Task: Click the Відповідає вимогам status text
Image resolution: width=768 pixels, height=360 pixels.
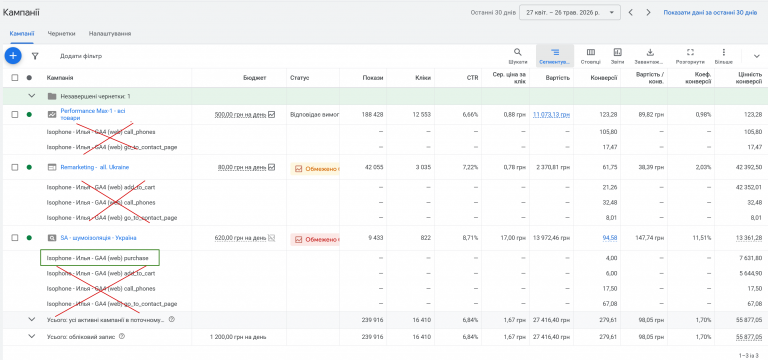Action: pos(314,115)
